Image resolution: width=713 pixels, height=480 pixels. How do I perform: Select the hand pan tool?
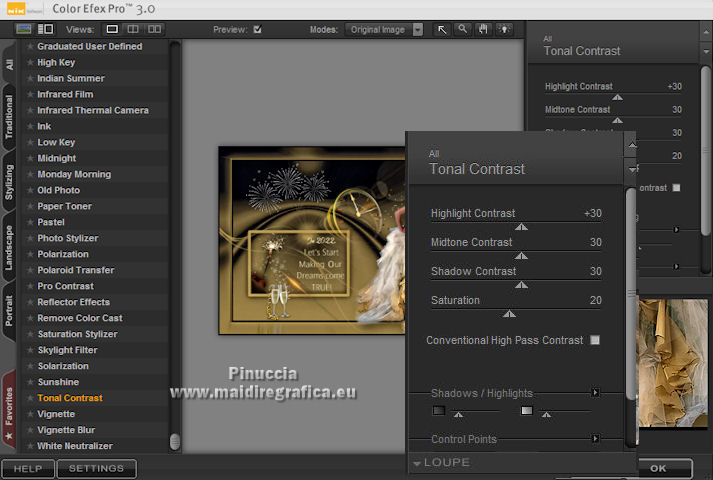tap(483, 30)
